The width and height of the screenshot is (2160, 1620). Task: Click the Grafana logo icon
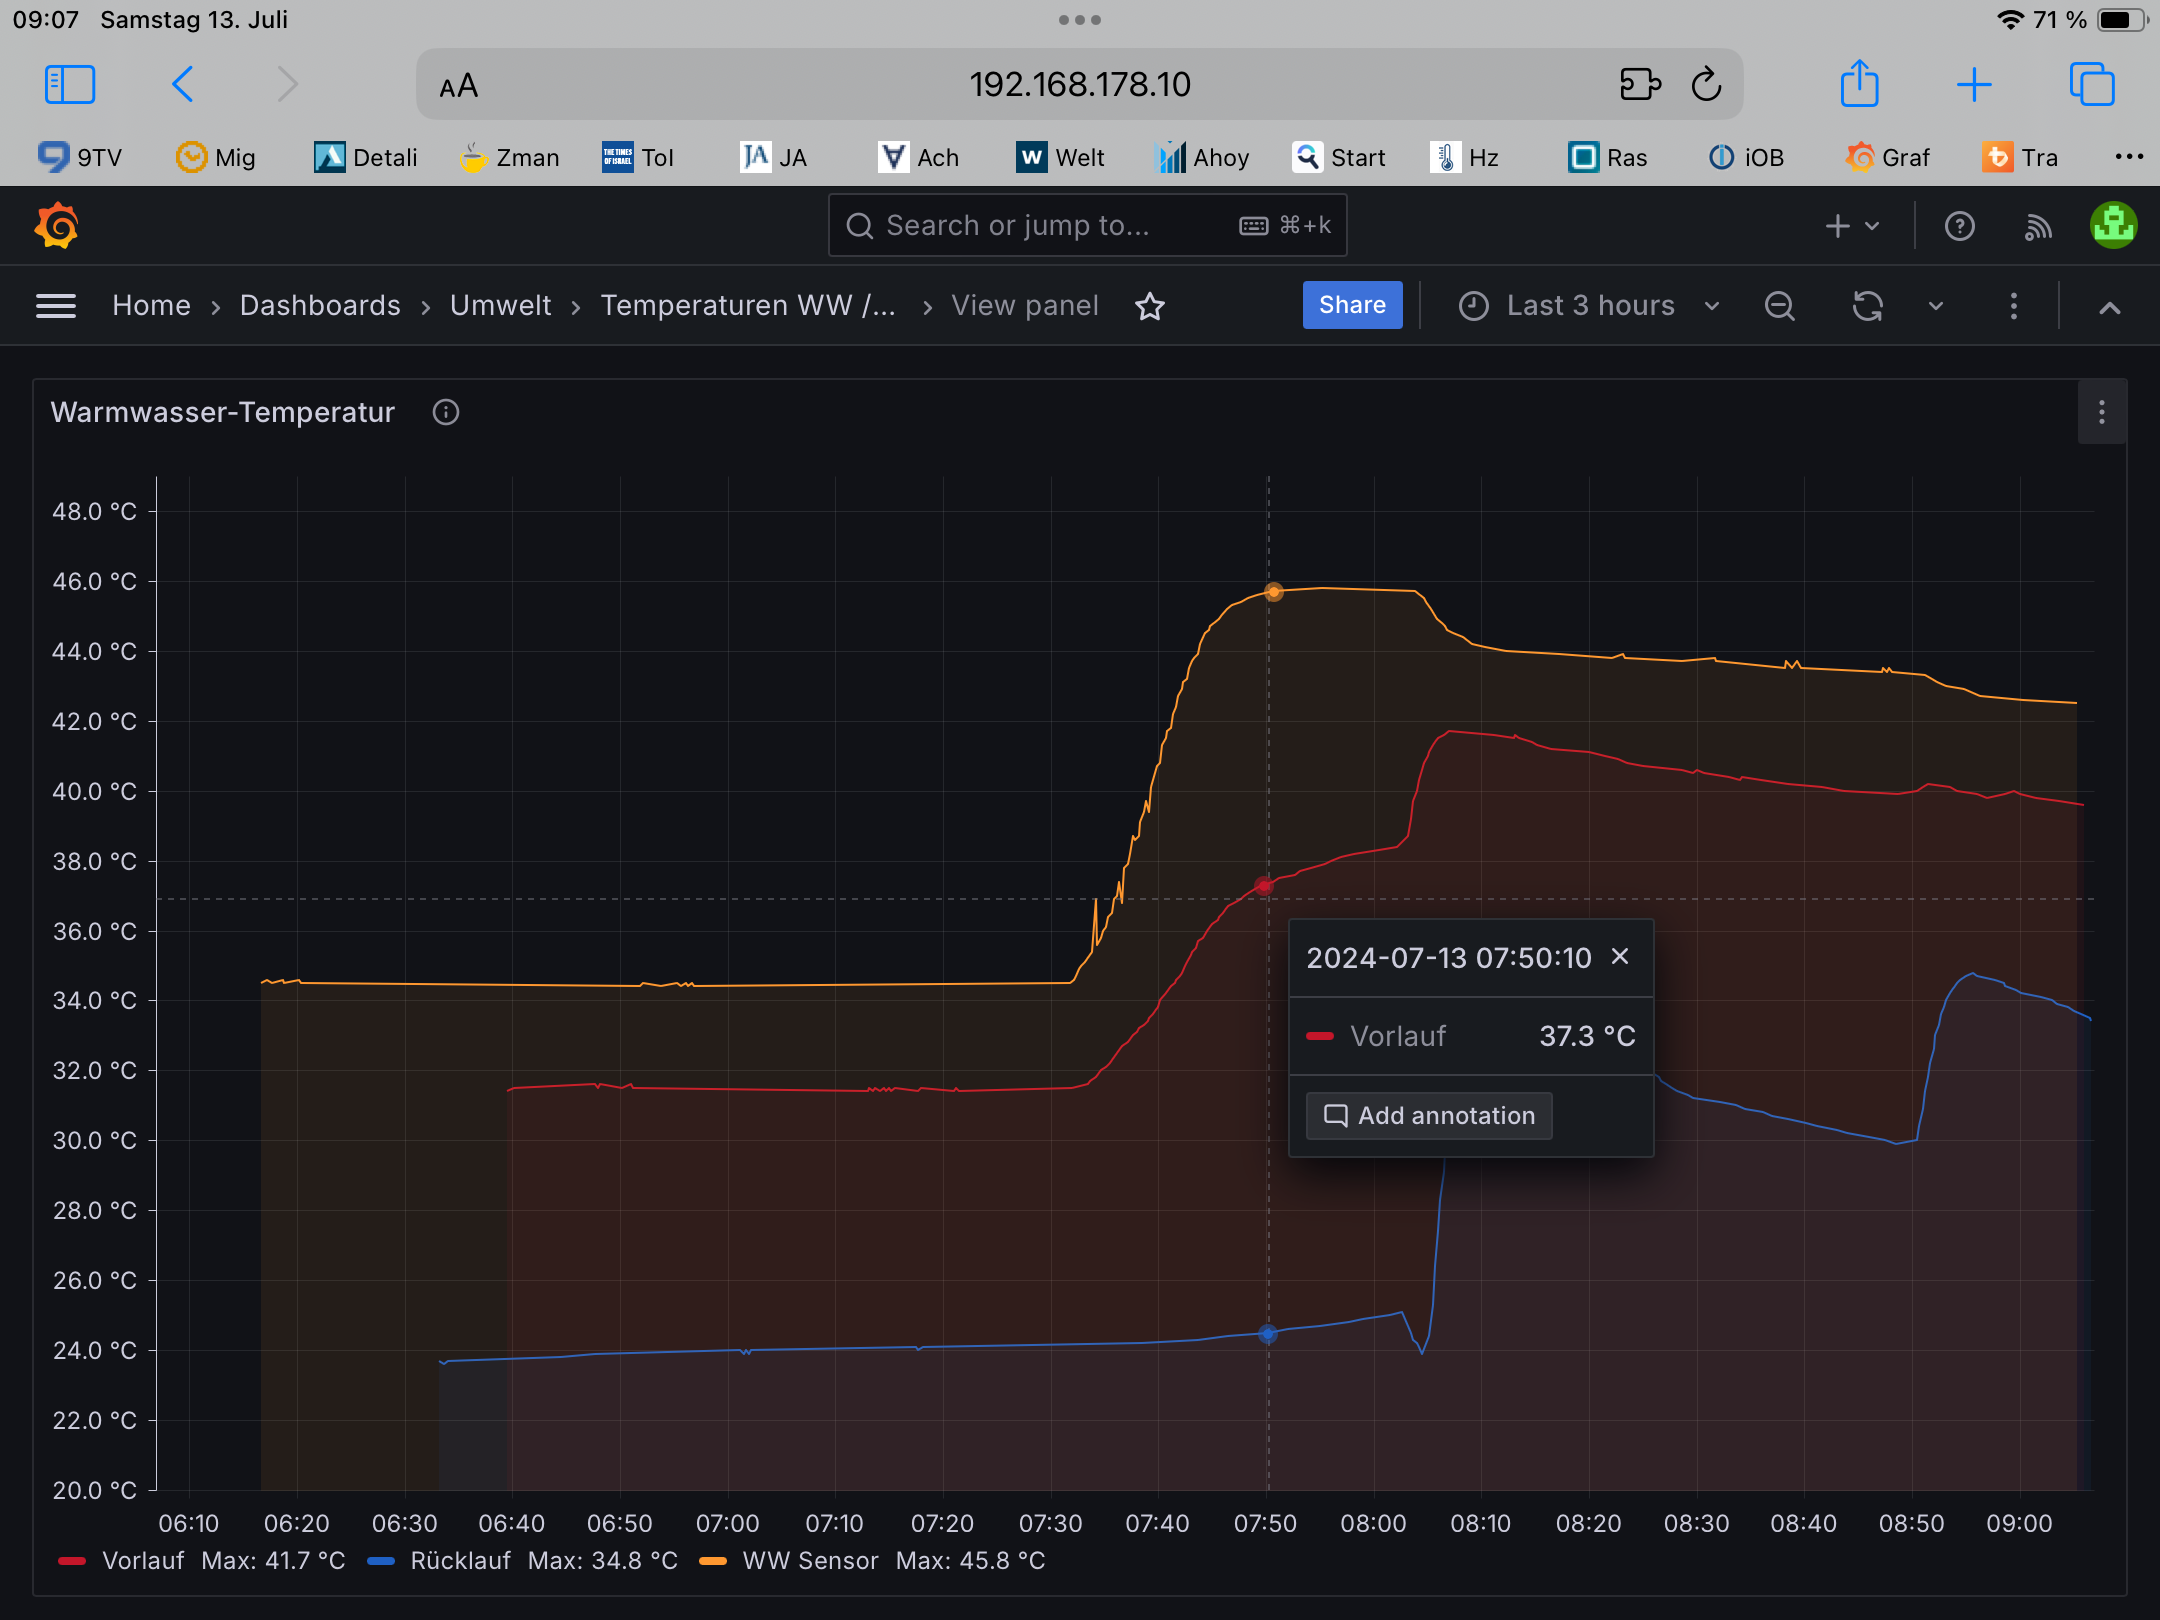click(x=57, y=226)
